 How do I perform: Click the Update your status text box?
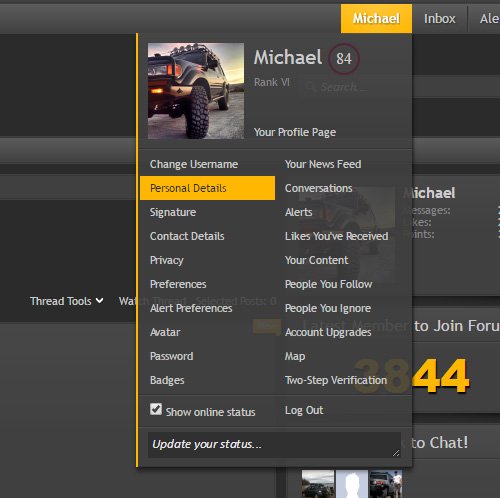274,445
